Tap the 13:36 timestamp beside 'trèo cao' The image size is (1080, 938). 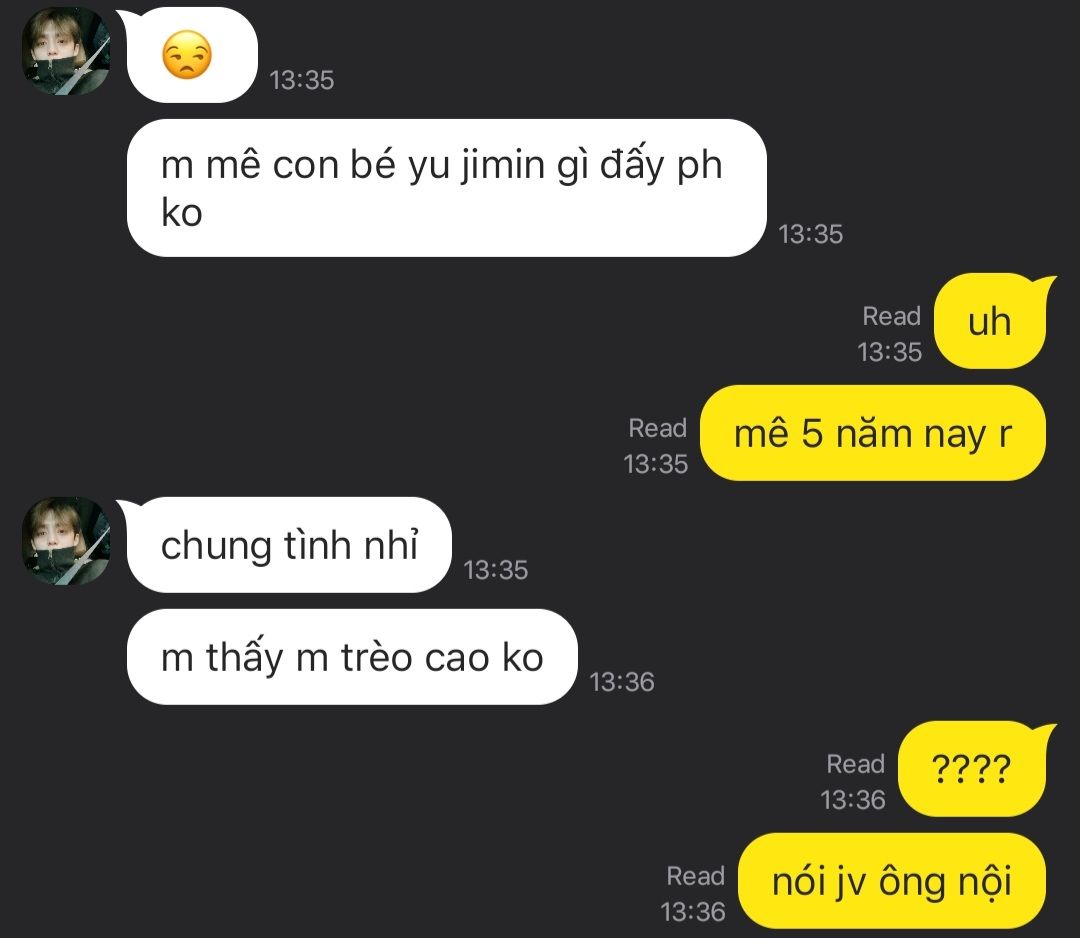[x=622, y=682]
